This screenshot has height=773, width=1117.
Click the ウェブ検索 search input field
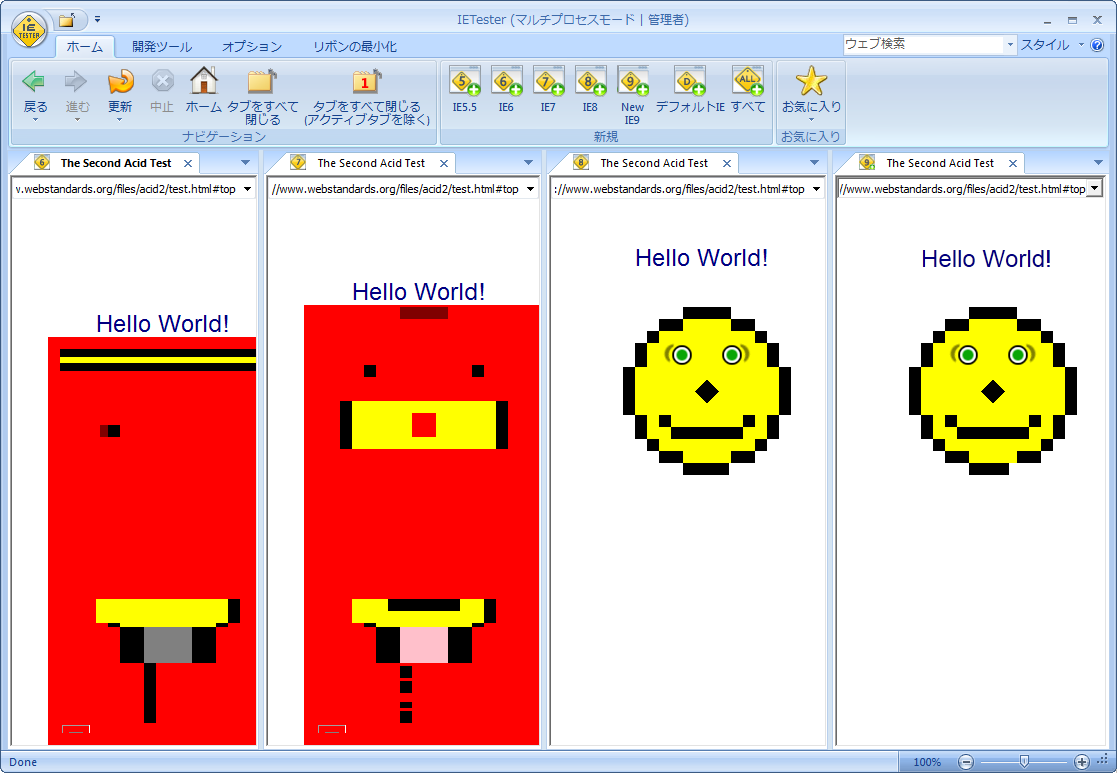pos(924,45)
